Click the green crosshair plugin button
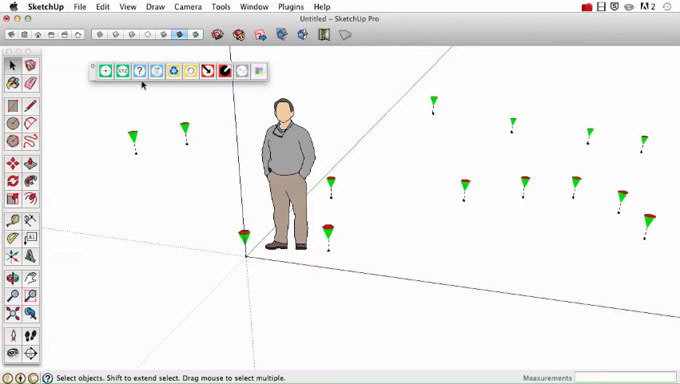The image size is (680, 384). point(105,71)
